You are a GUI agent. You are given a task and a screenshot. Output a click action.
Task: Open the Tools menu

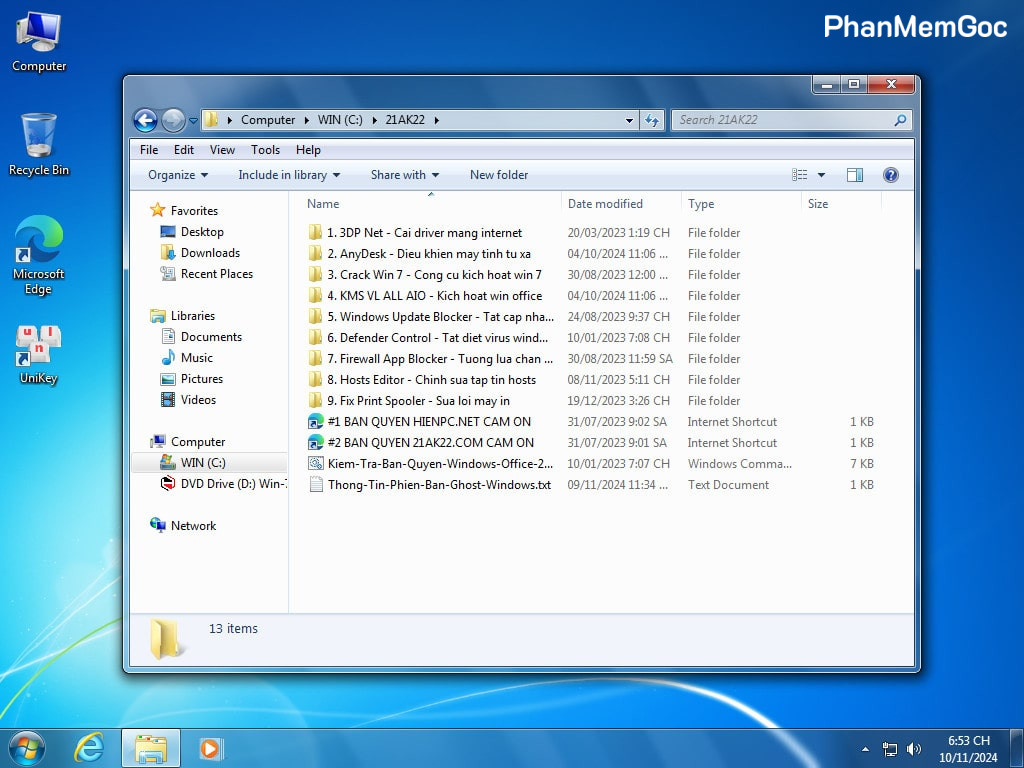click(265, 150)
